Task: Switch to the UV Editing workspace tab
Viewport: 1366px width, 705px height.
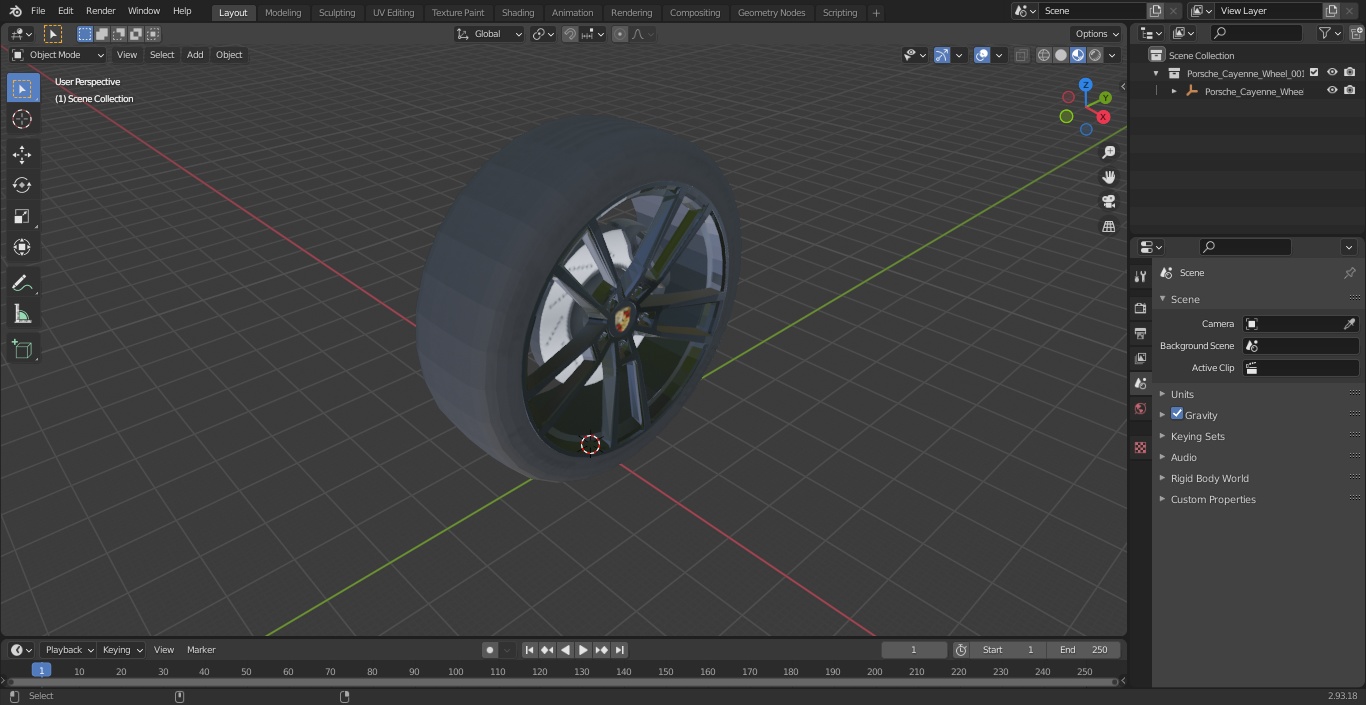Action: (x=393, y=13)
